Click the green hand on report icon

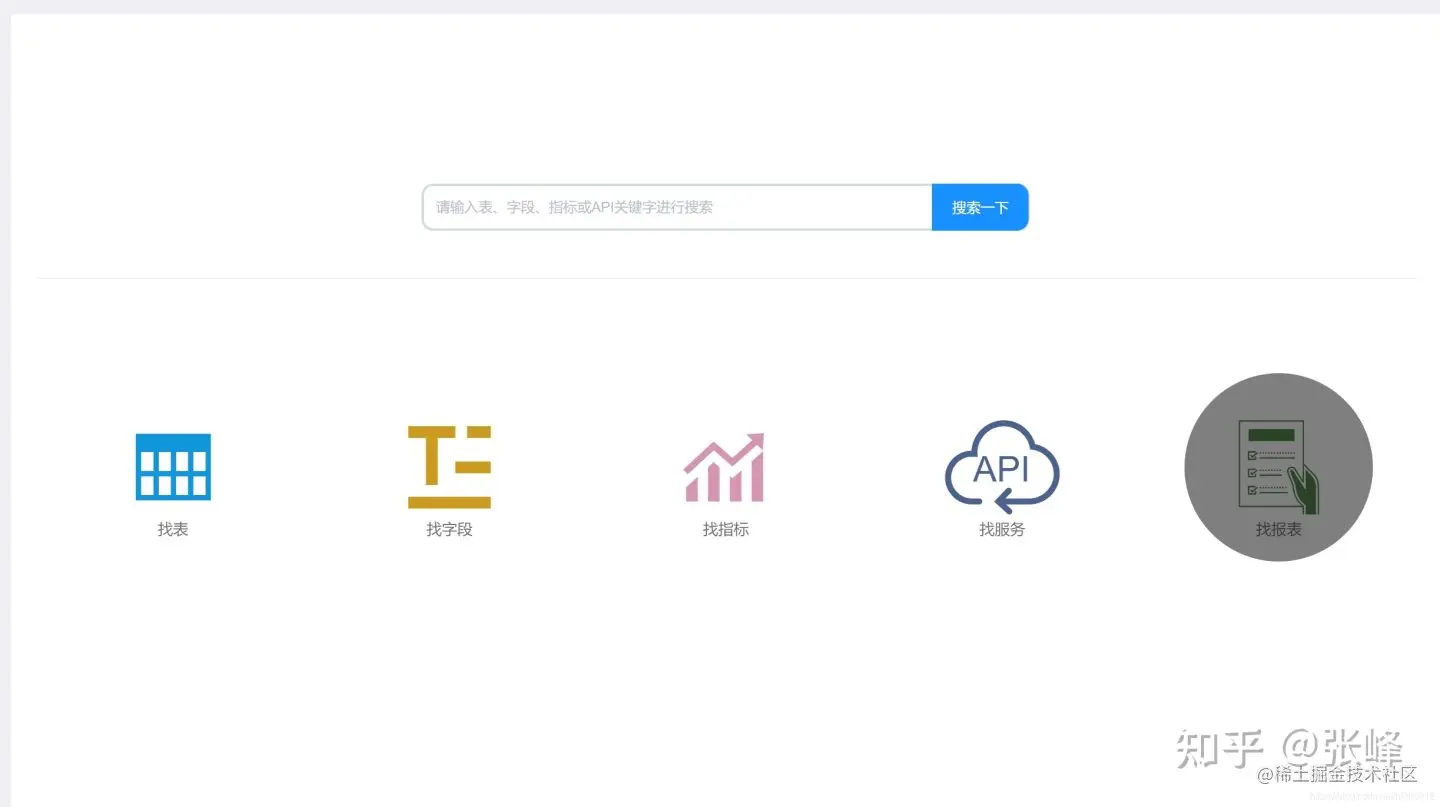1303,490
